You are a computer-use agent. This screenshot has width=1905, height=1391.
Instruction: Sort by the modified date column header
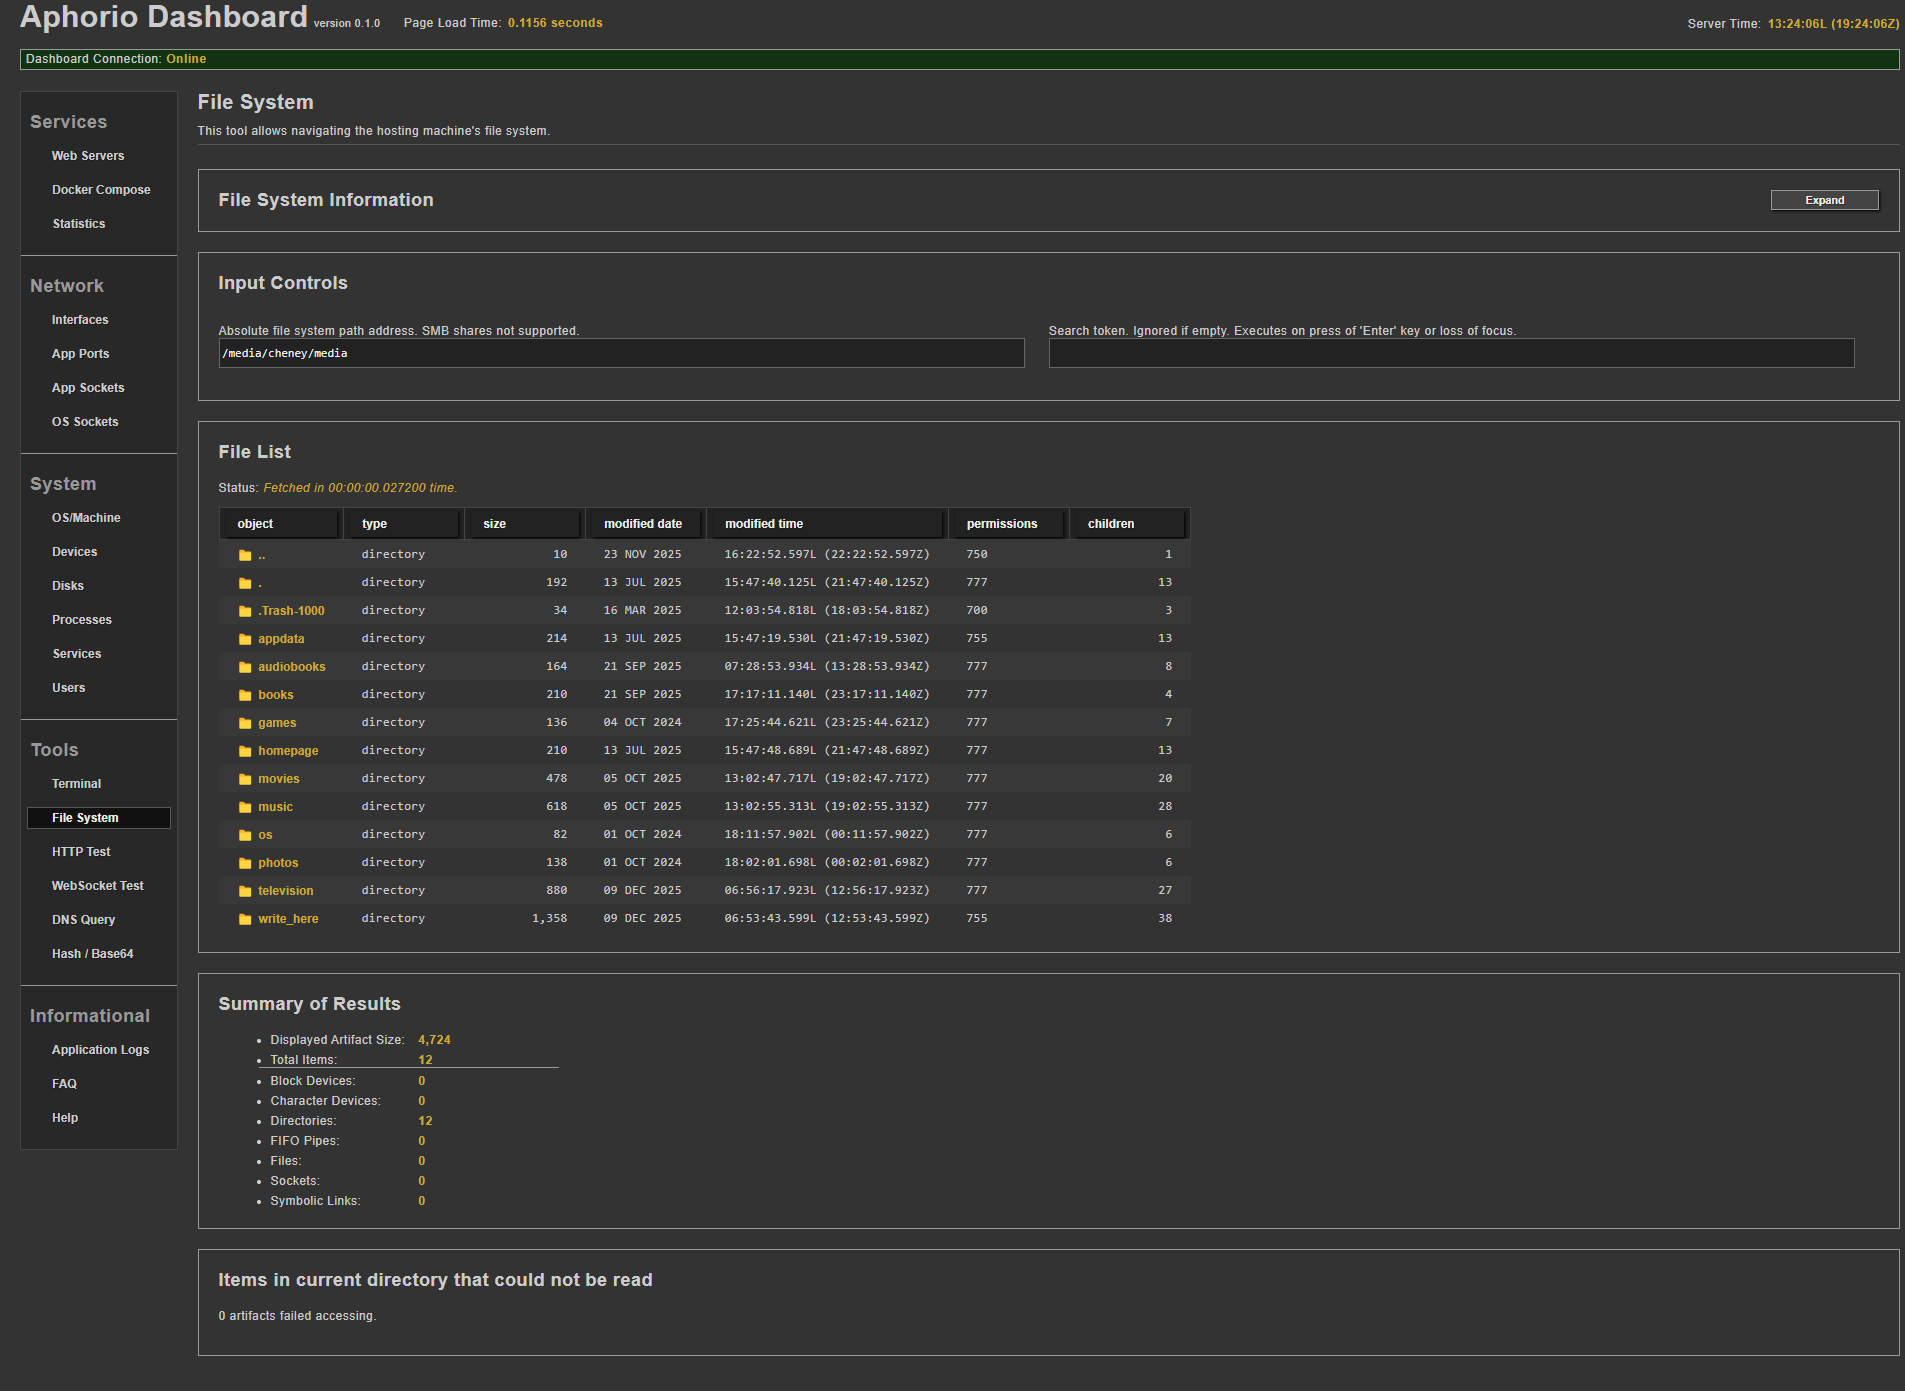tap(643, 524)
